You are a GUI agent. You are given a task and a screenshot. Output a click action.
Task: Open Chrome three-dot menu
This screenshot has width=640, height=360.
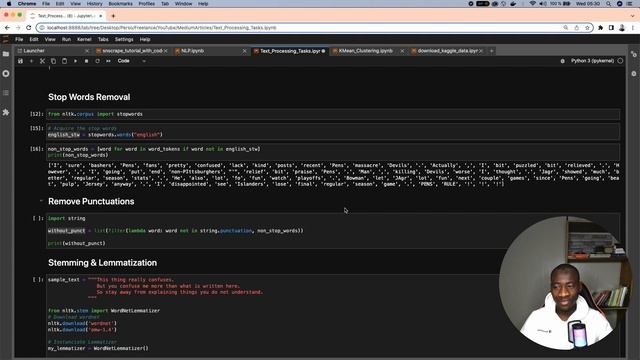tap(633, 28)
